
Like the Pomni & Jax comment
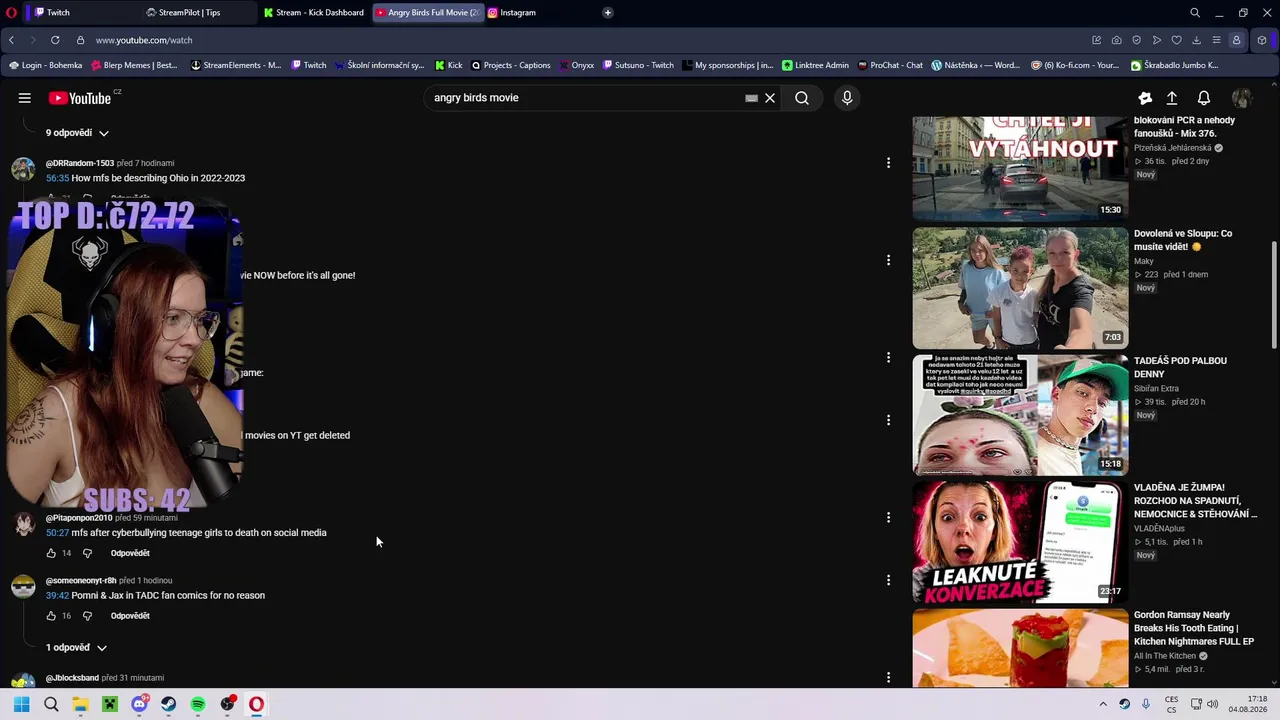[51, 616]
